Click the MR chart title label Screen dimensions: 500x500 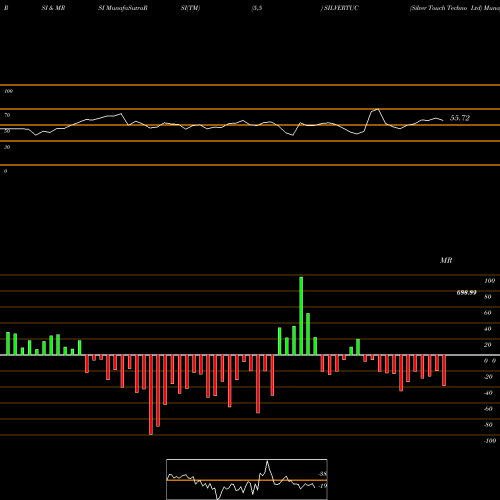[x=446, y=260]
